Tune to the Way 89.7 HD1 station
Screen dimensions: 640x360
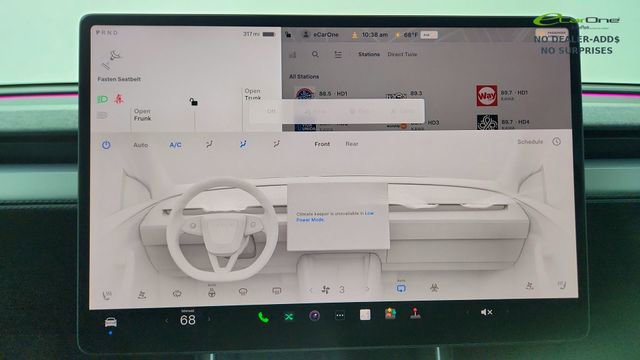tap(502, 96)
